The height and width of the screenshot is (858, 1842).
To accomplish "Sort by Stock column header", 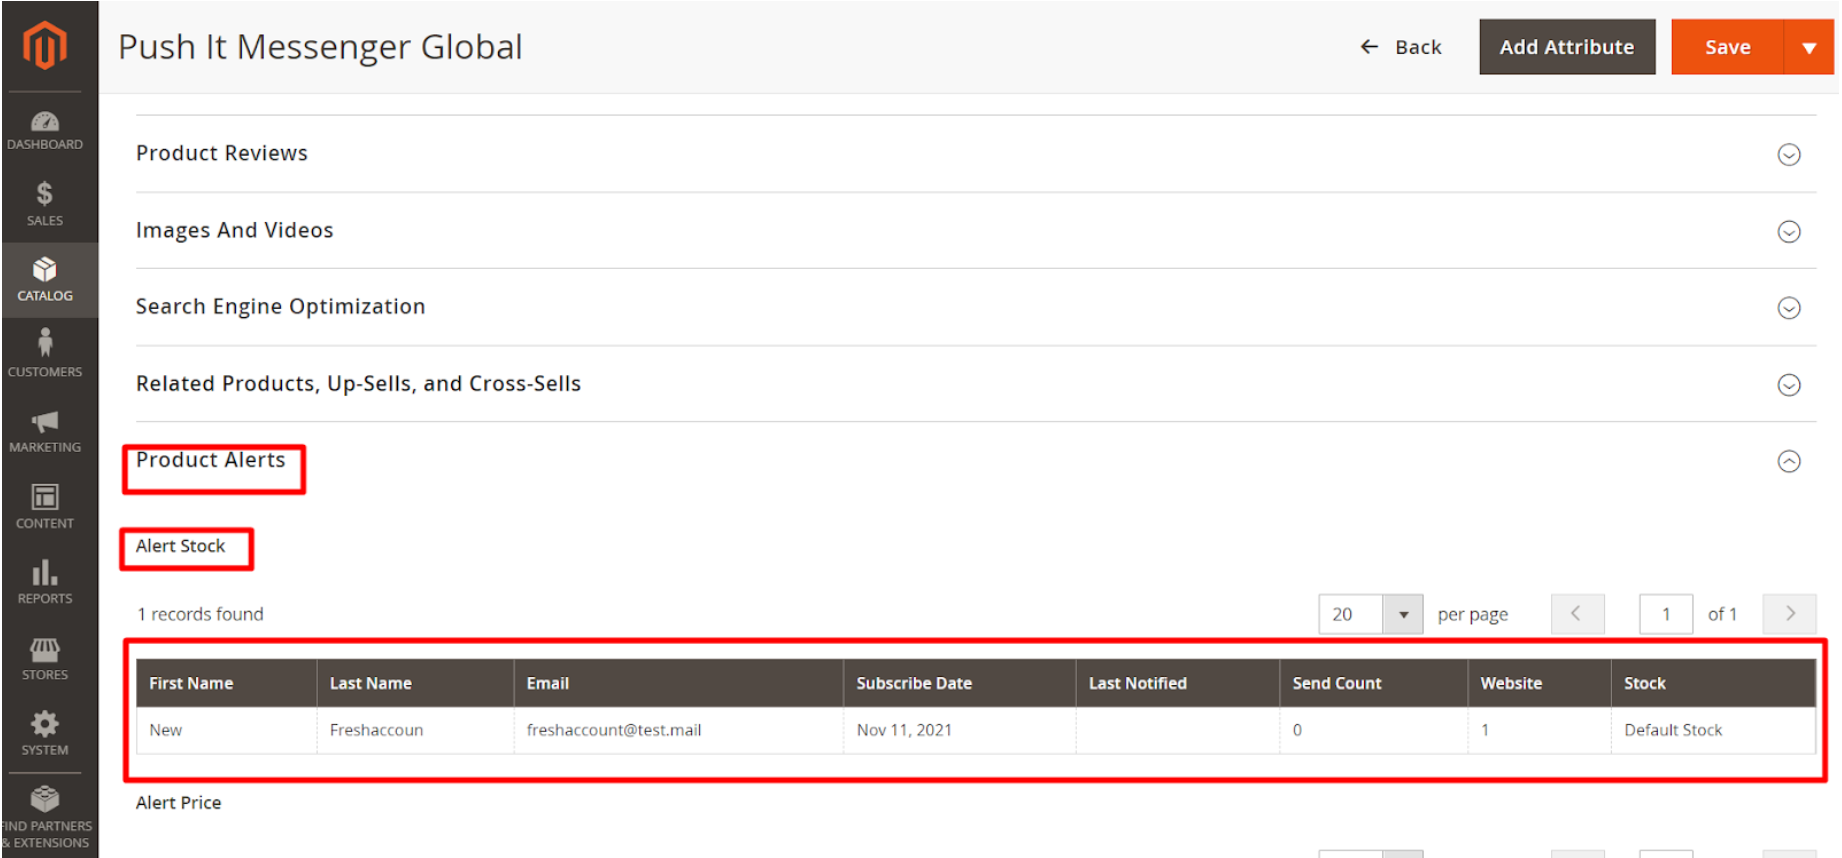I will (1713, 683).
